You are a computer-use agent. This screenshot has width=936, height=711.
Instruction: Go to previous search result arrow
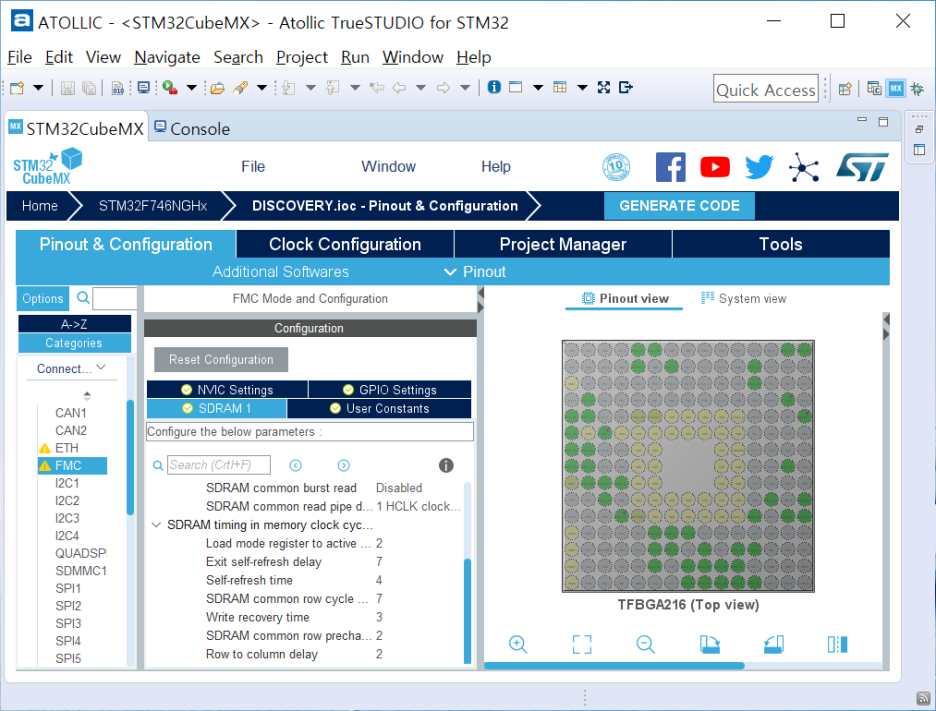click(x=295, y=465)
